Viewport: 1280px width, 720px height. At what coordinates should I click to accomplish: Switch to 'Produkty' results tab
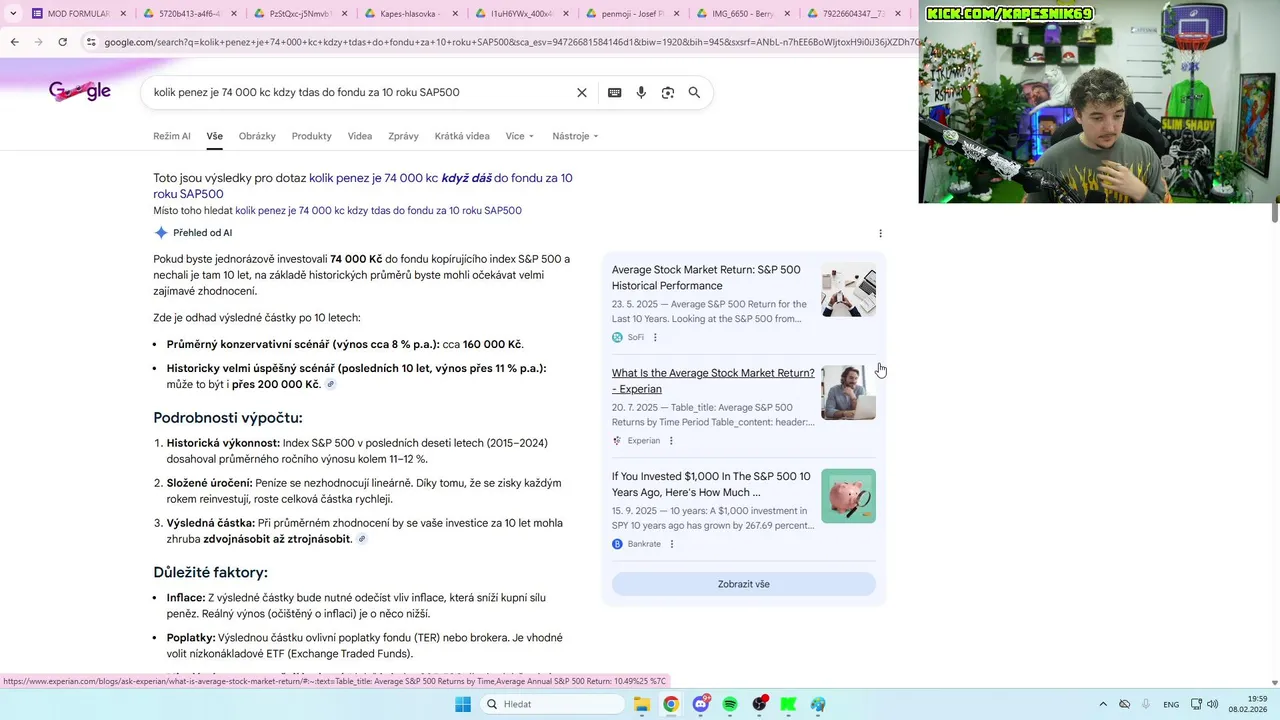312,136
